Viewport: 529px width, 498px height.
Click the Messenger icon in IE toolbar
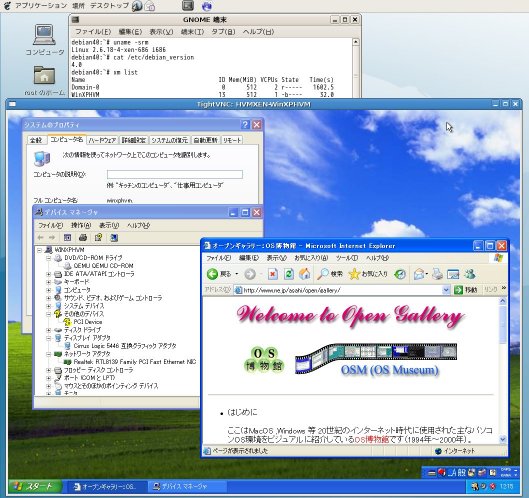click(x=470, y=274)
